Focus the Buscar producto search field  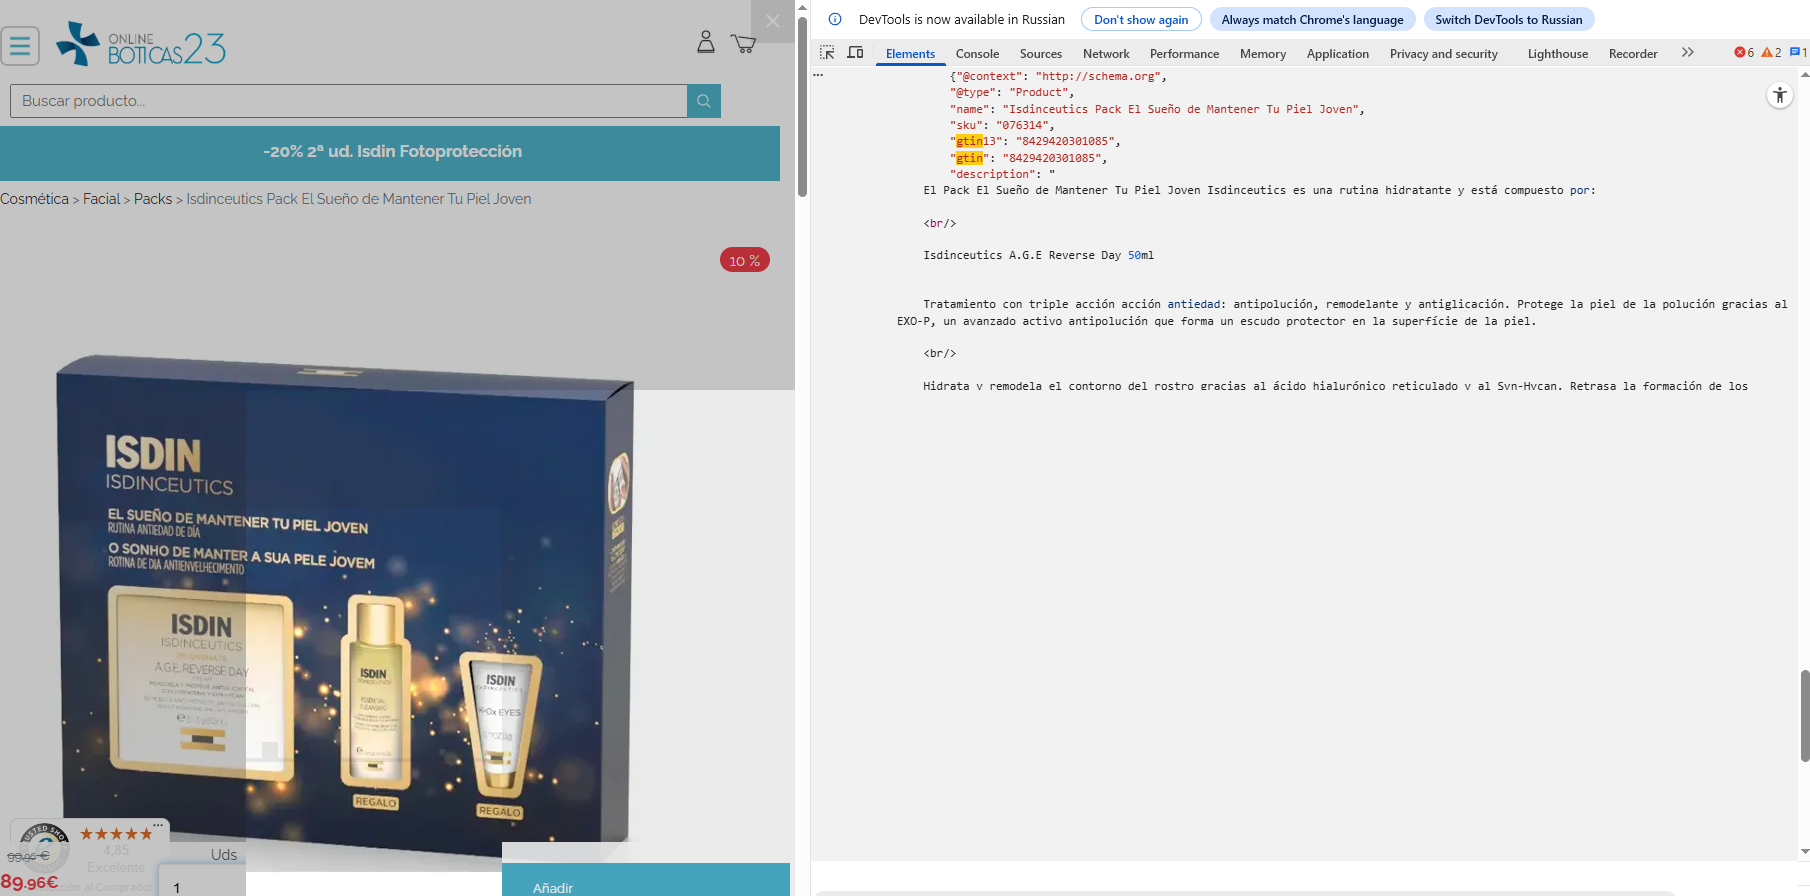349,101
